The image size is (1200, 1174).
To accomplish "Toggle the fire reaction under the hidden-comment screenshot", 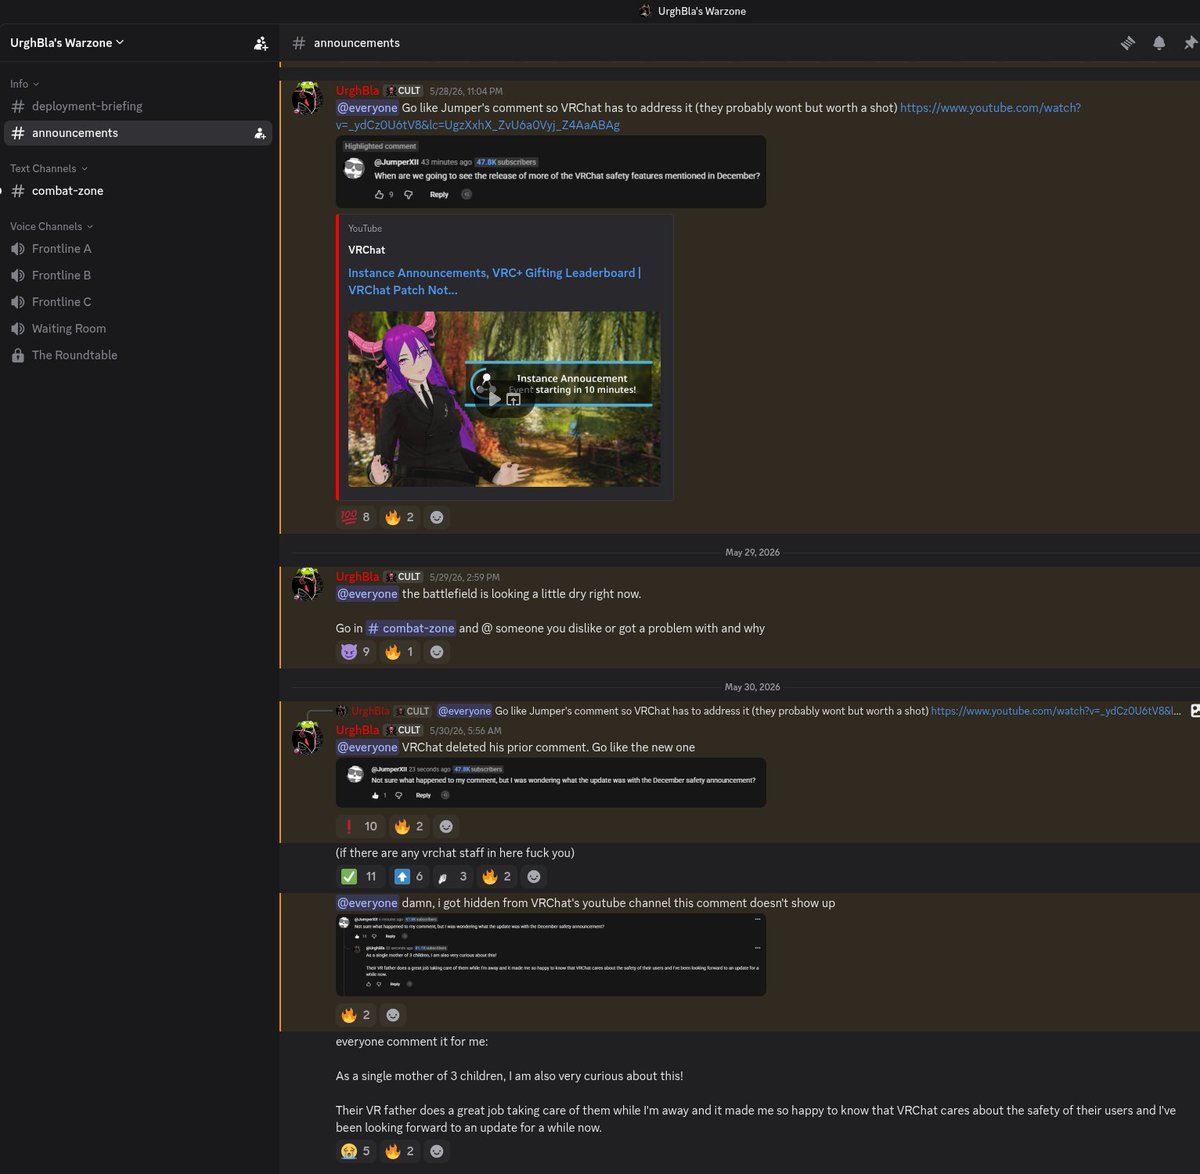I will 356,1015.
